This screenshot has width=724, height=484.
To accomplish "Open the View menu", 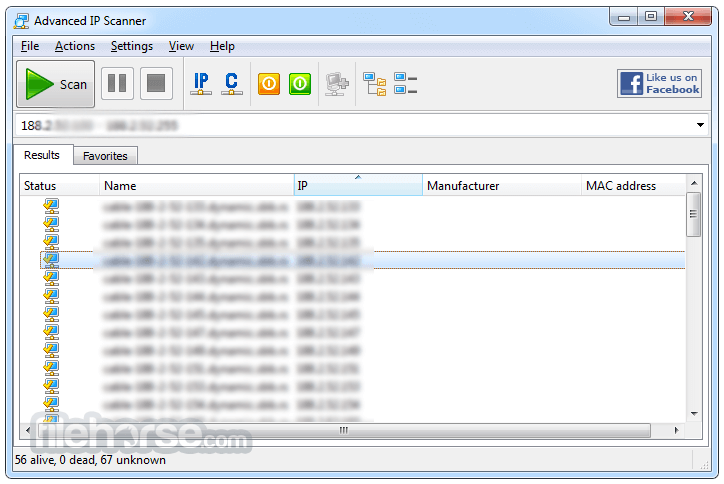I will tap(181, 46).
